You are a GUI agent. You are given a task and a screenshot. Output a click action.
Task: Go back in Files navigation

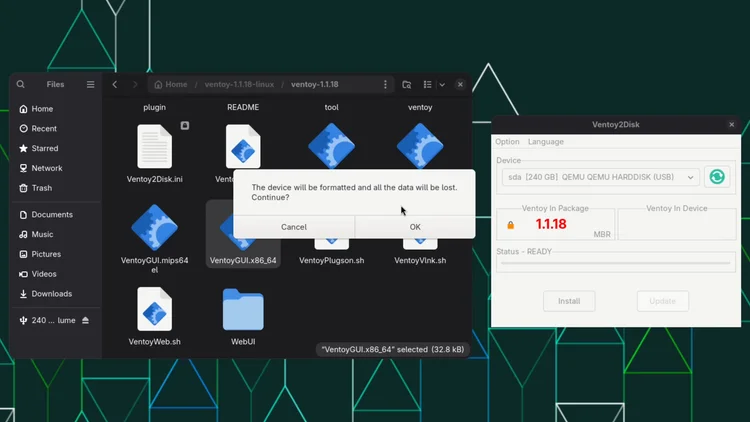[x=115, y=84]
